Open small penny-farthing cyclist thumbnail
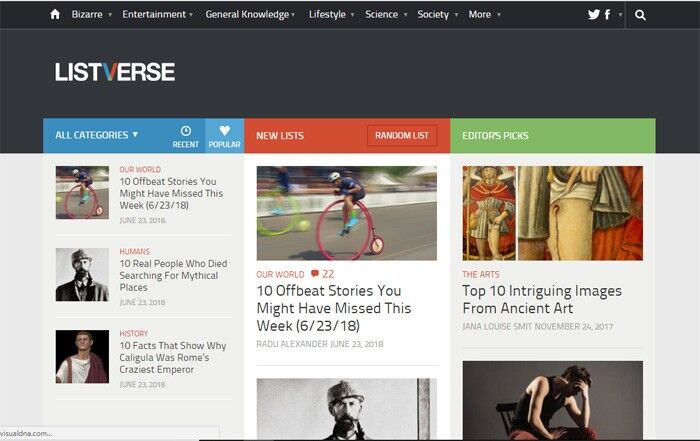The height and width of the screenshot is (441, 700). tap(82, 192)
